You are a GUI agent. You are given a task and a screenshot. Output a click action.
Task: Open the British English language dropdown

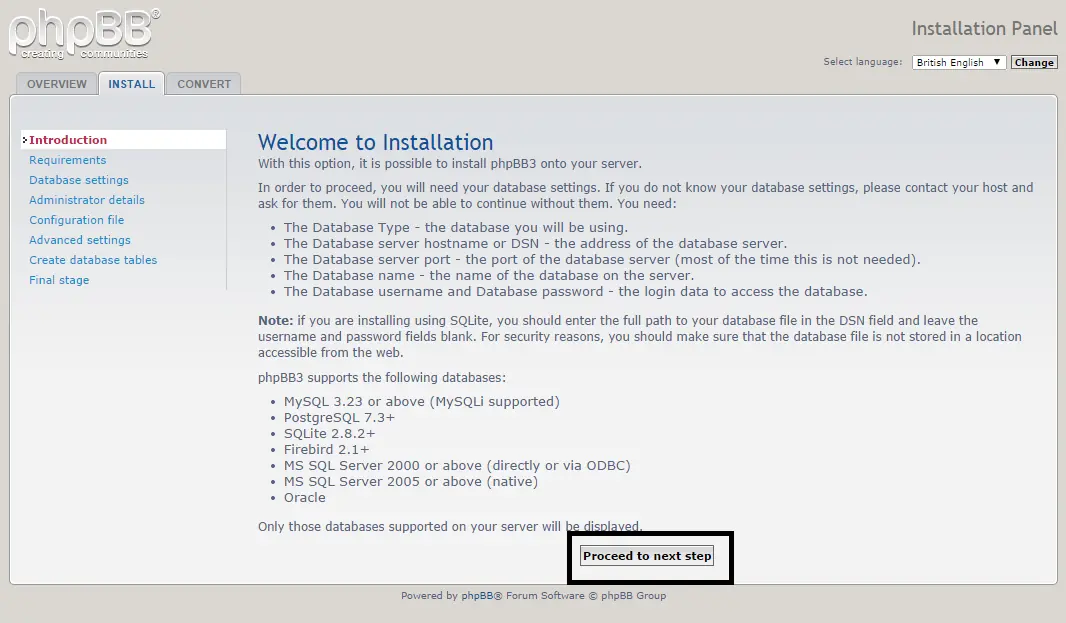click(x=959, y=62)
